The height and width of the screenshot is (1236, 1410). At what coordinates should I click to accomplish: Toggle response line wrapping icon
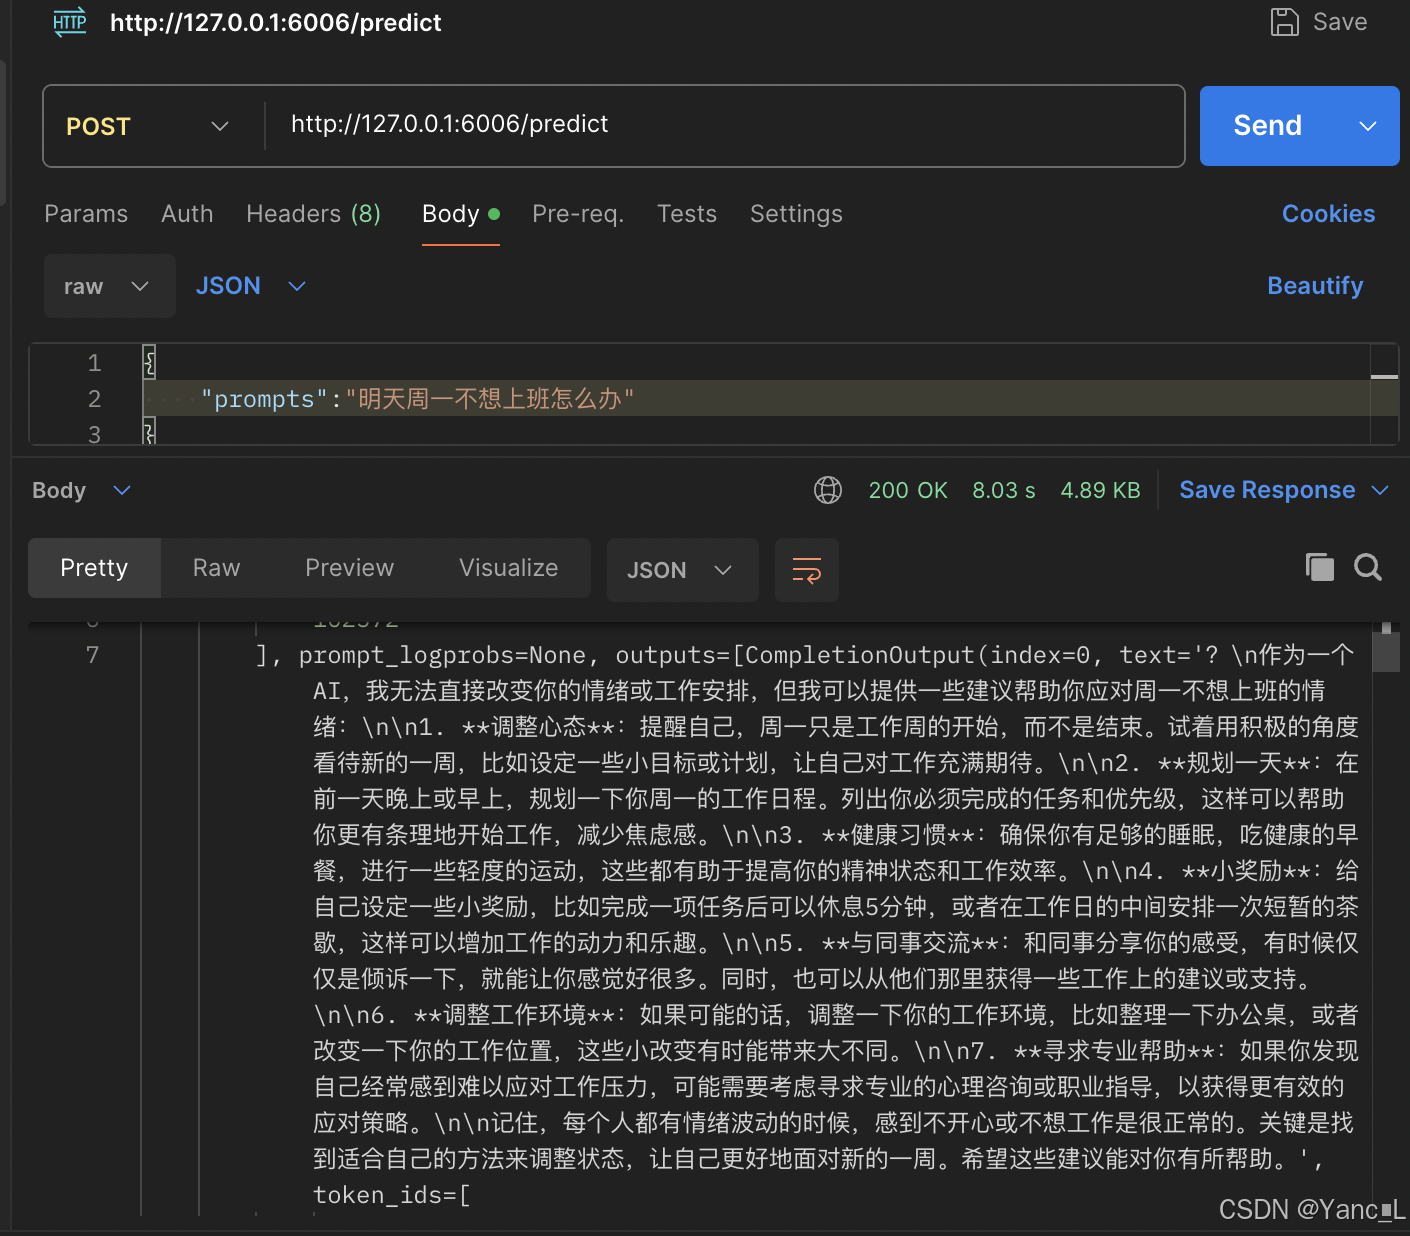point(806,570)
